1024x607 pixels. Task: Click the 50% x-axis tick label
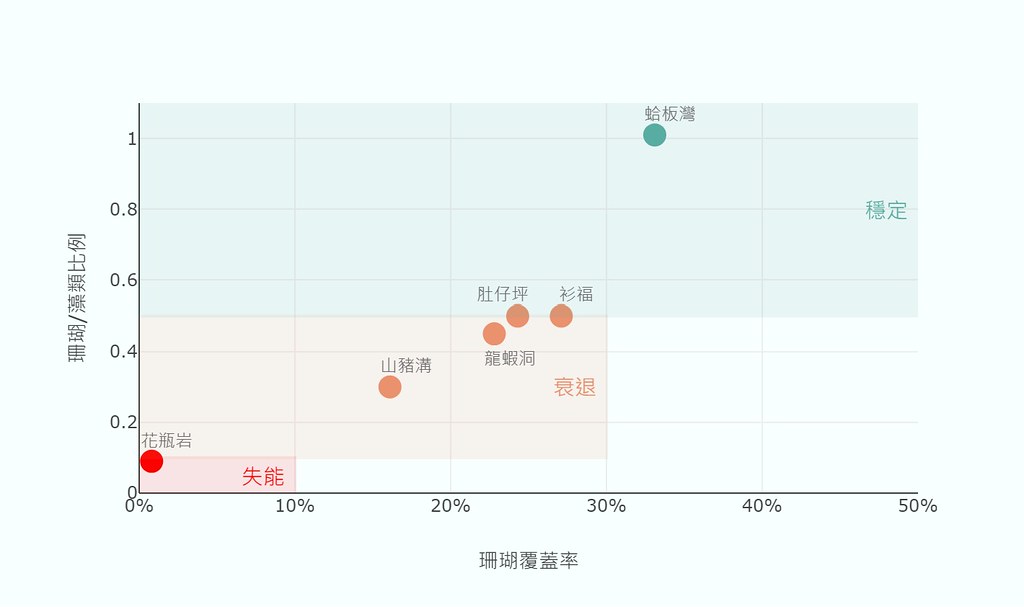pyautogui.click(x=918, y=506)
